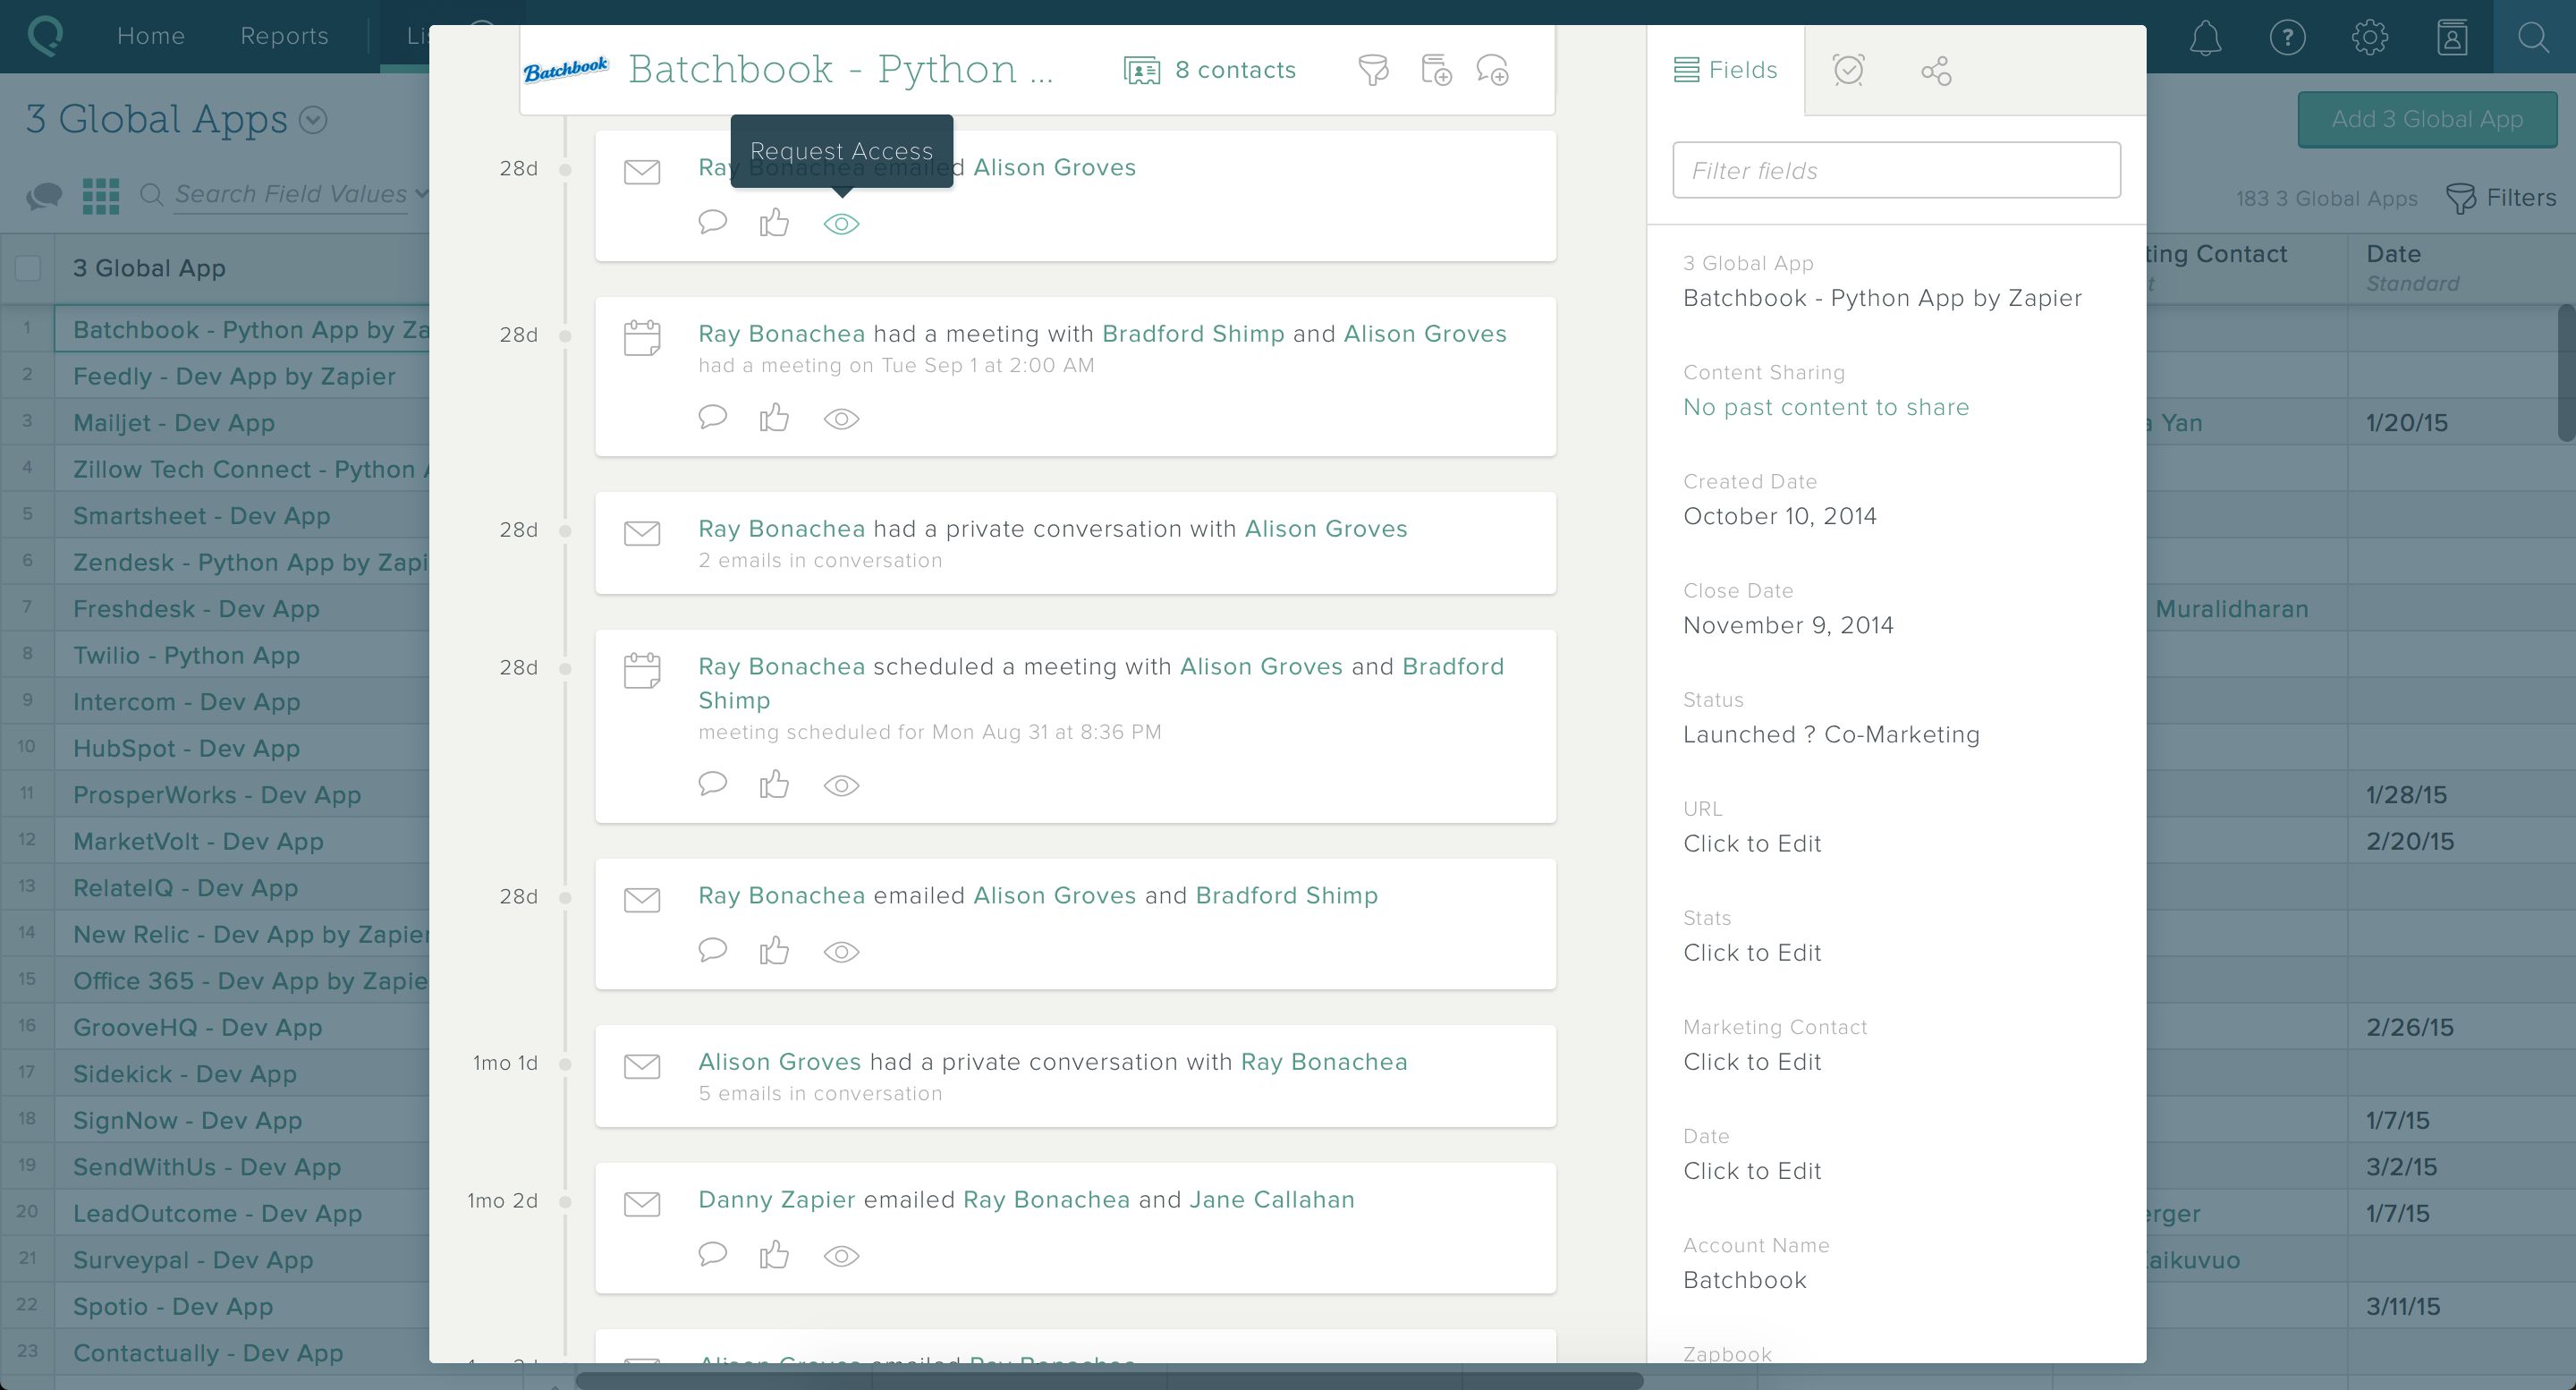Go to the Reports menu item

[x=284, y=36]
